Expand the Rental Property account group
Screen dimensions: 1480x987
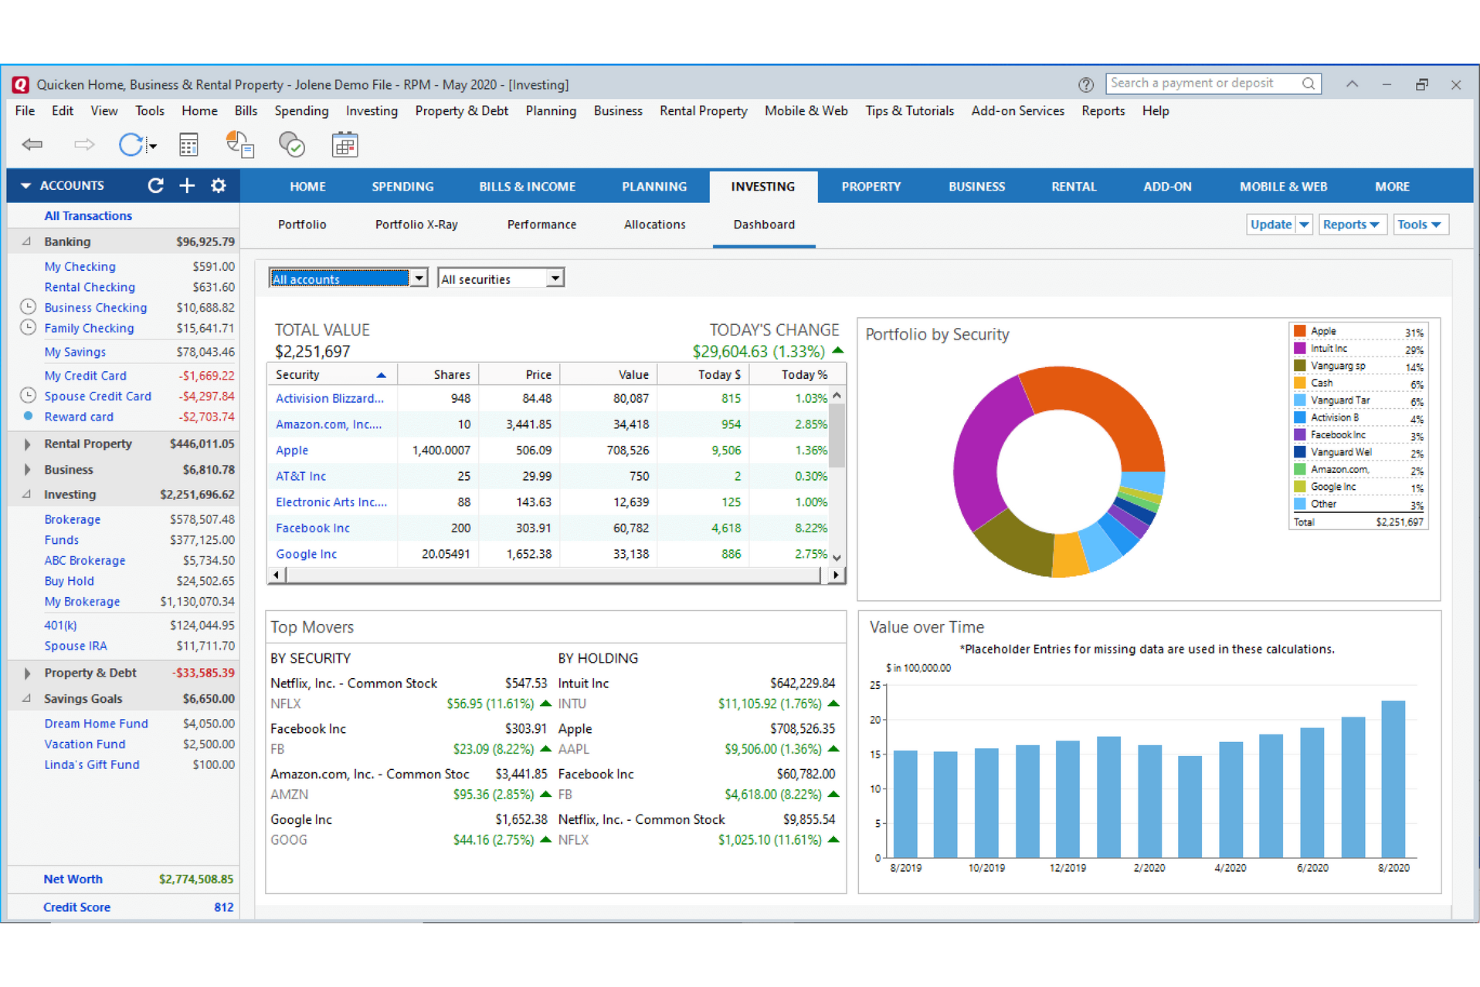tap(26, 443)
